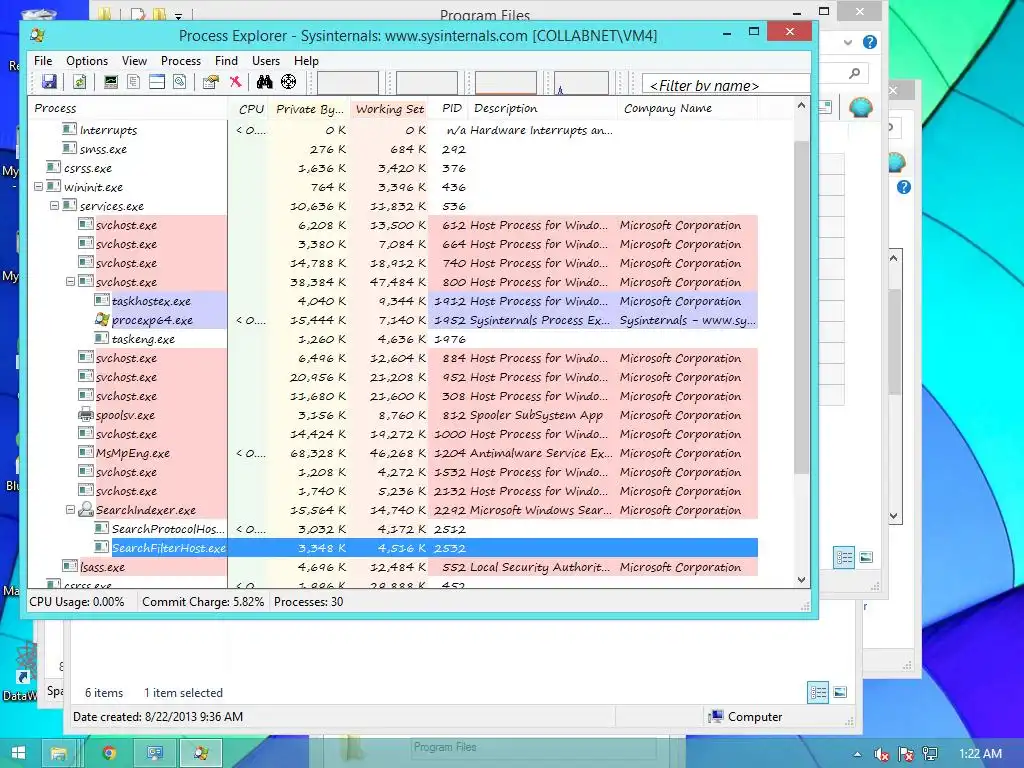The height and width of the screenshot is (768, 1024).
Task: Toggle the Show Process Tree toolbar icon
Action: (x=134, y=82)
